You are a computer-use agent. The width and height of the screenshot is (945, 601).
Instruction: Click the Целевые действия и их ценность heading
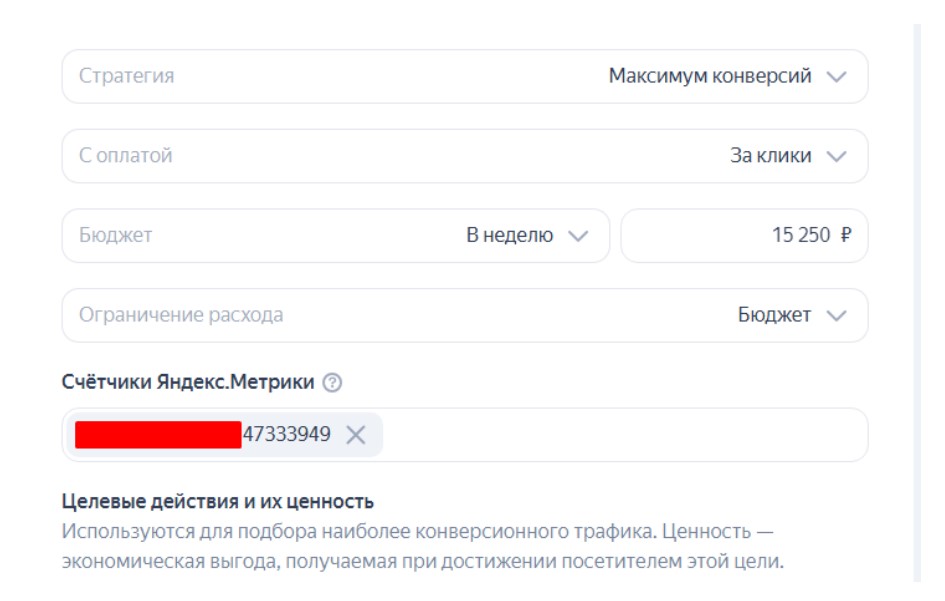[218, 501]
